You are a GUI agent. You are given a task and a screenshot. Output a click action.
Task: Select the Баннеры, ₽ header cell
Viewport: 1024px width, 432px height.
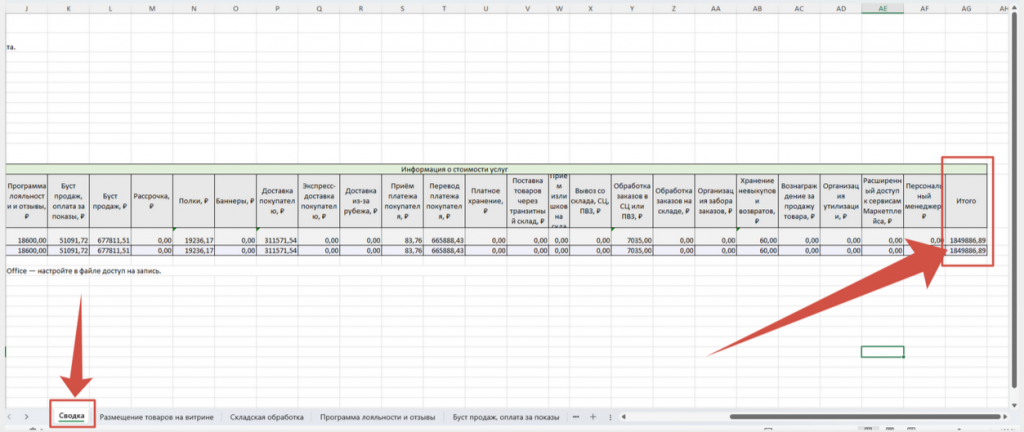[235, 201]
